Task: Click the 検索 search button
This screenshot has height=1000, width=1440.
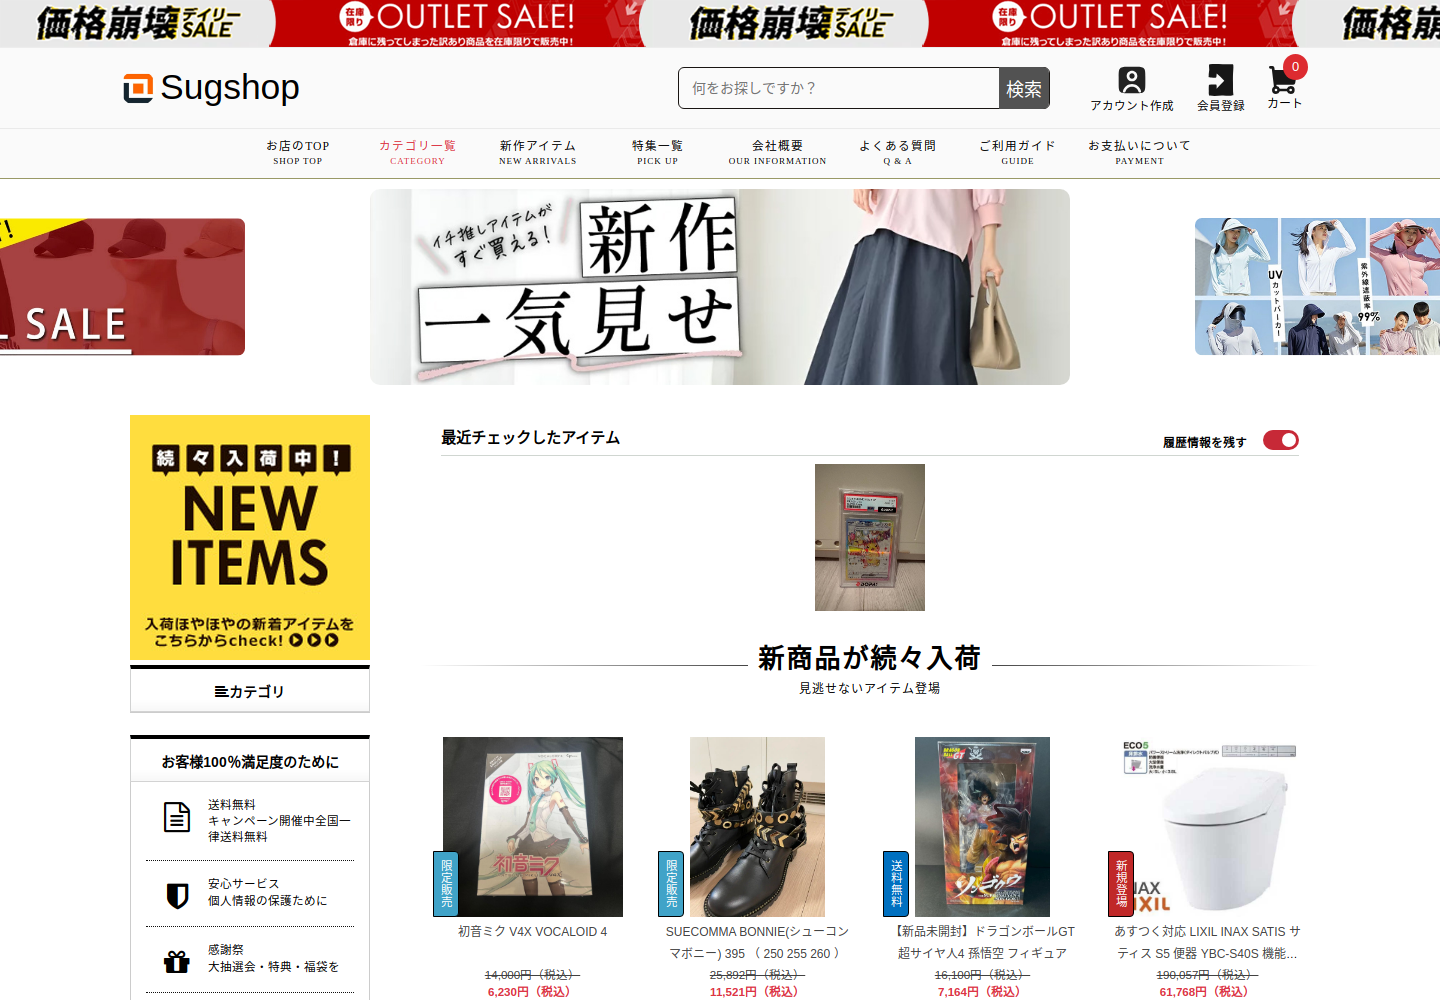Action: click(1024, 88)
